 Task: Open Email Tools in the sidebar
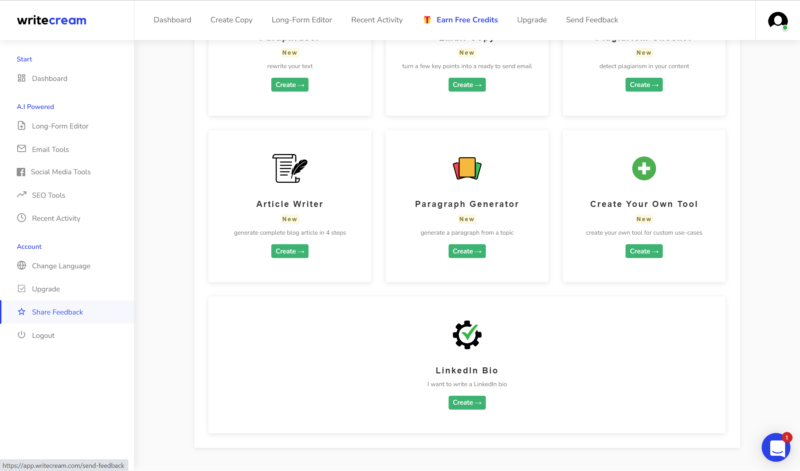click(x=50, y=149)
